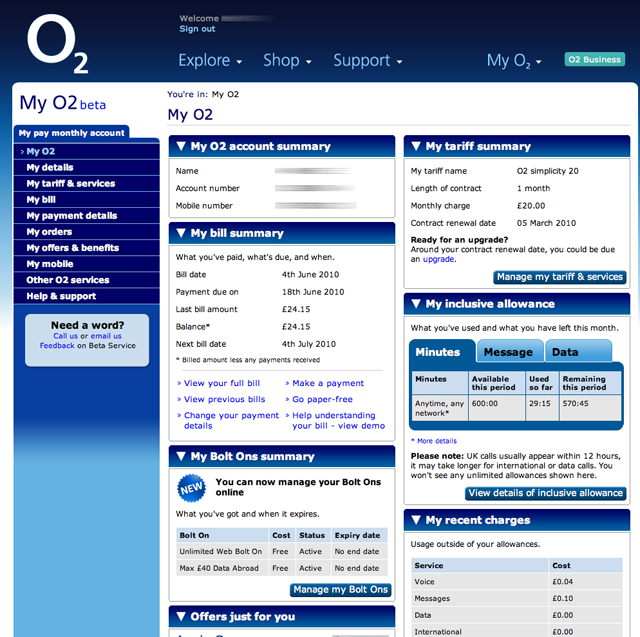Switch to the Minutes allowance tab
Viewport: 640px width, 637px height.
442,352
